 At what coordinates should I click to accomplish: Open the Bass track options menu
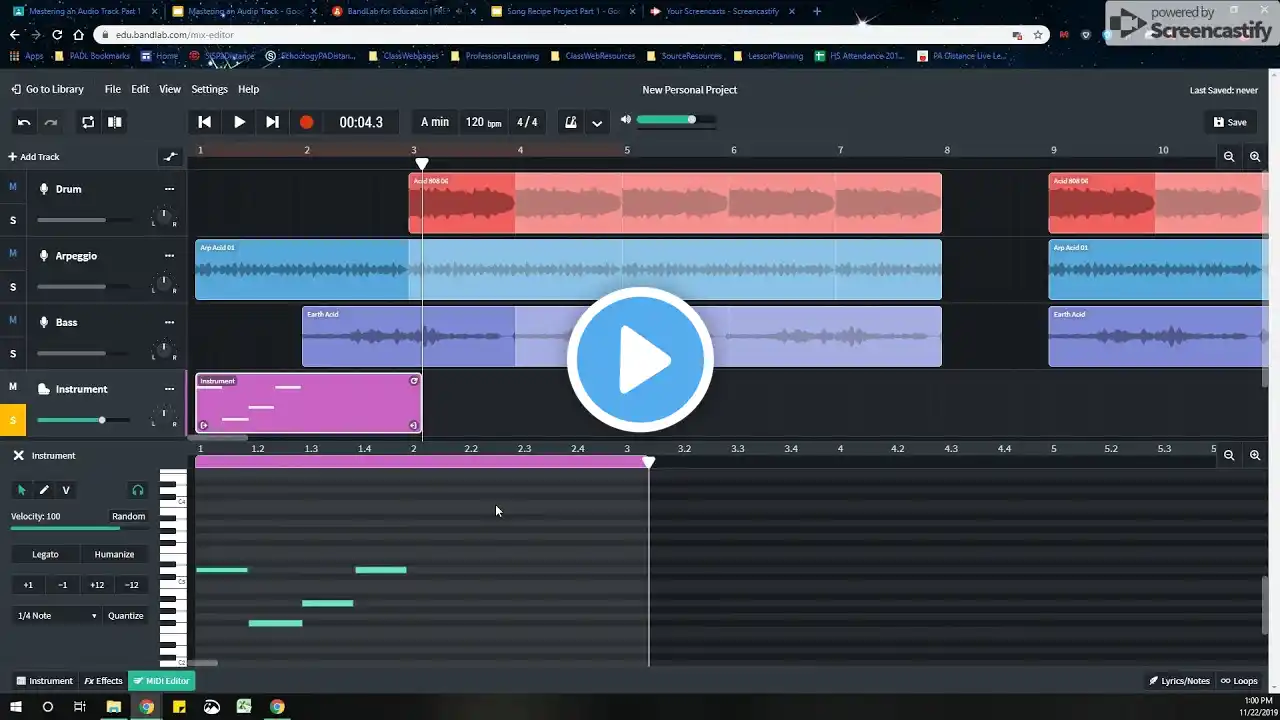[x=169, y=322]
